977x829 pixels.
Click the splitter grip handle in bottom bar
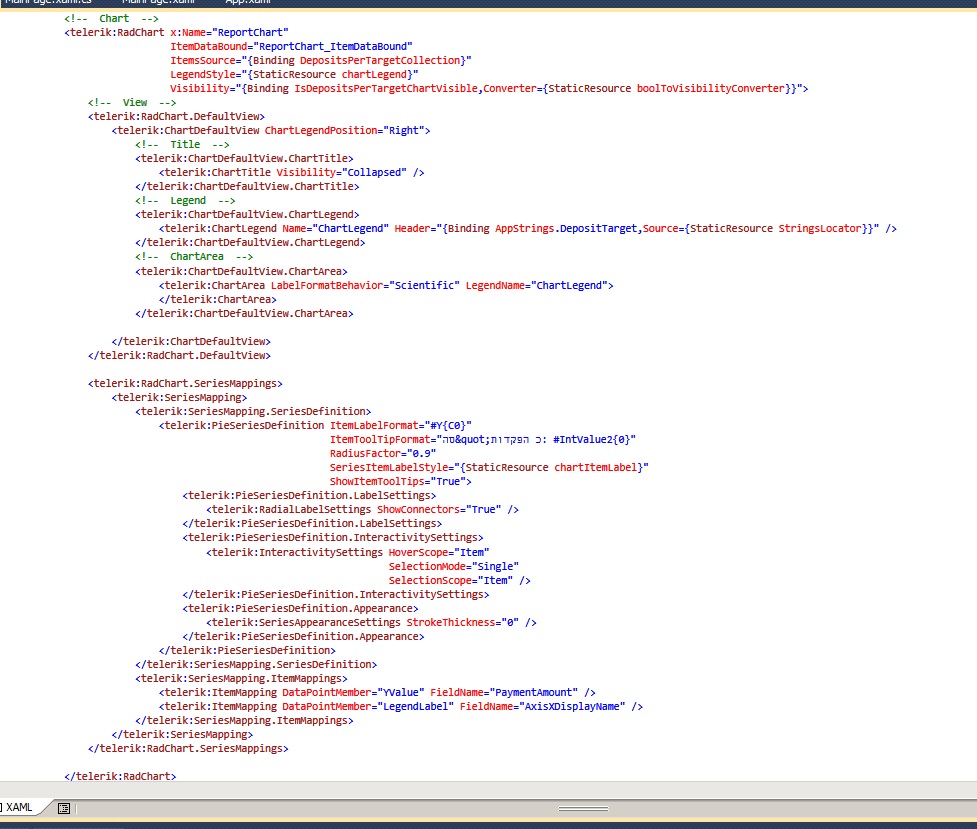583,808
